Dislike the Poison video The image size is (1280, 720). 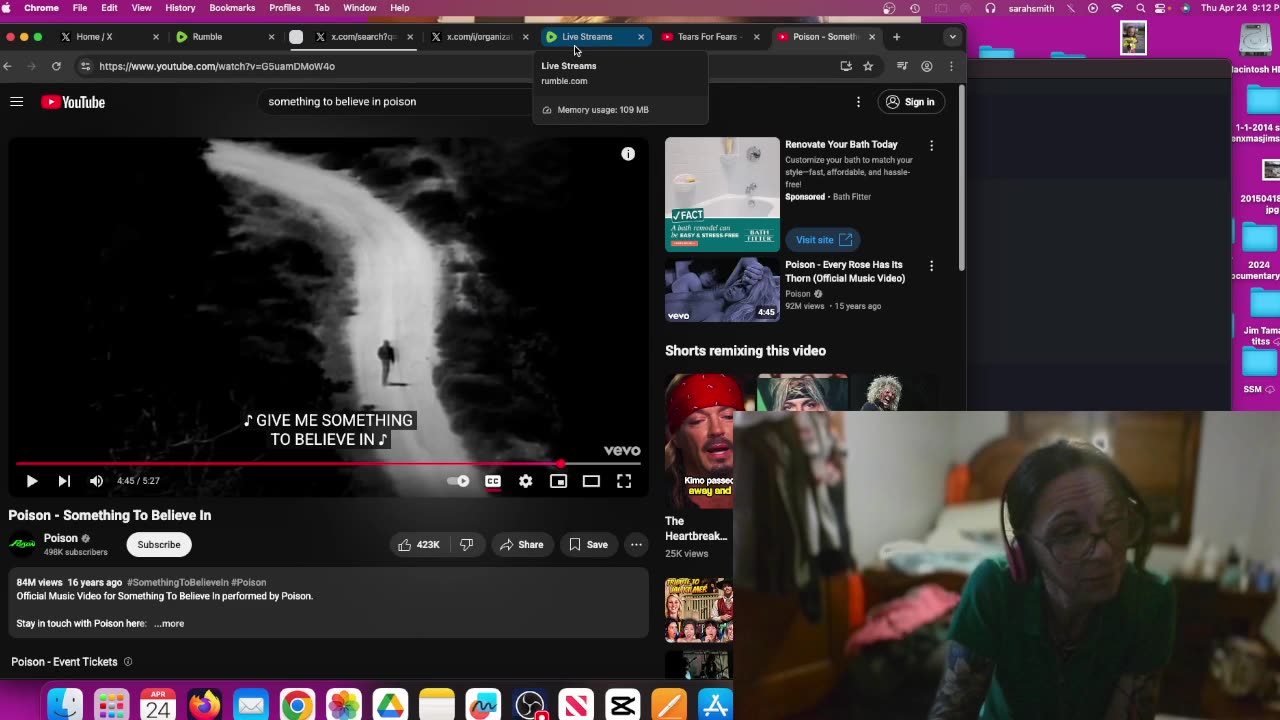click(x=466, y=544)
